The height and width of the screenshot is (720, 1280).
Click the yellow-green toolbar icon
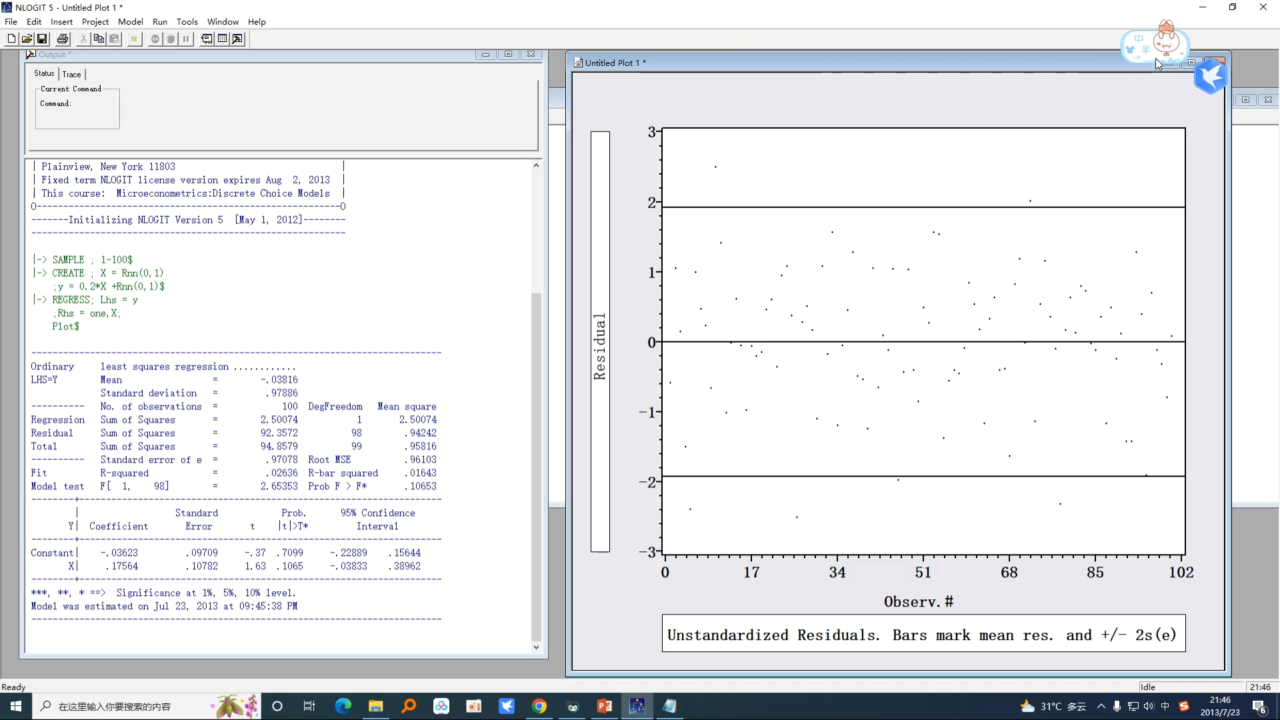click(134, 39)
